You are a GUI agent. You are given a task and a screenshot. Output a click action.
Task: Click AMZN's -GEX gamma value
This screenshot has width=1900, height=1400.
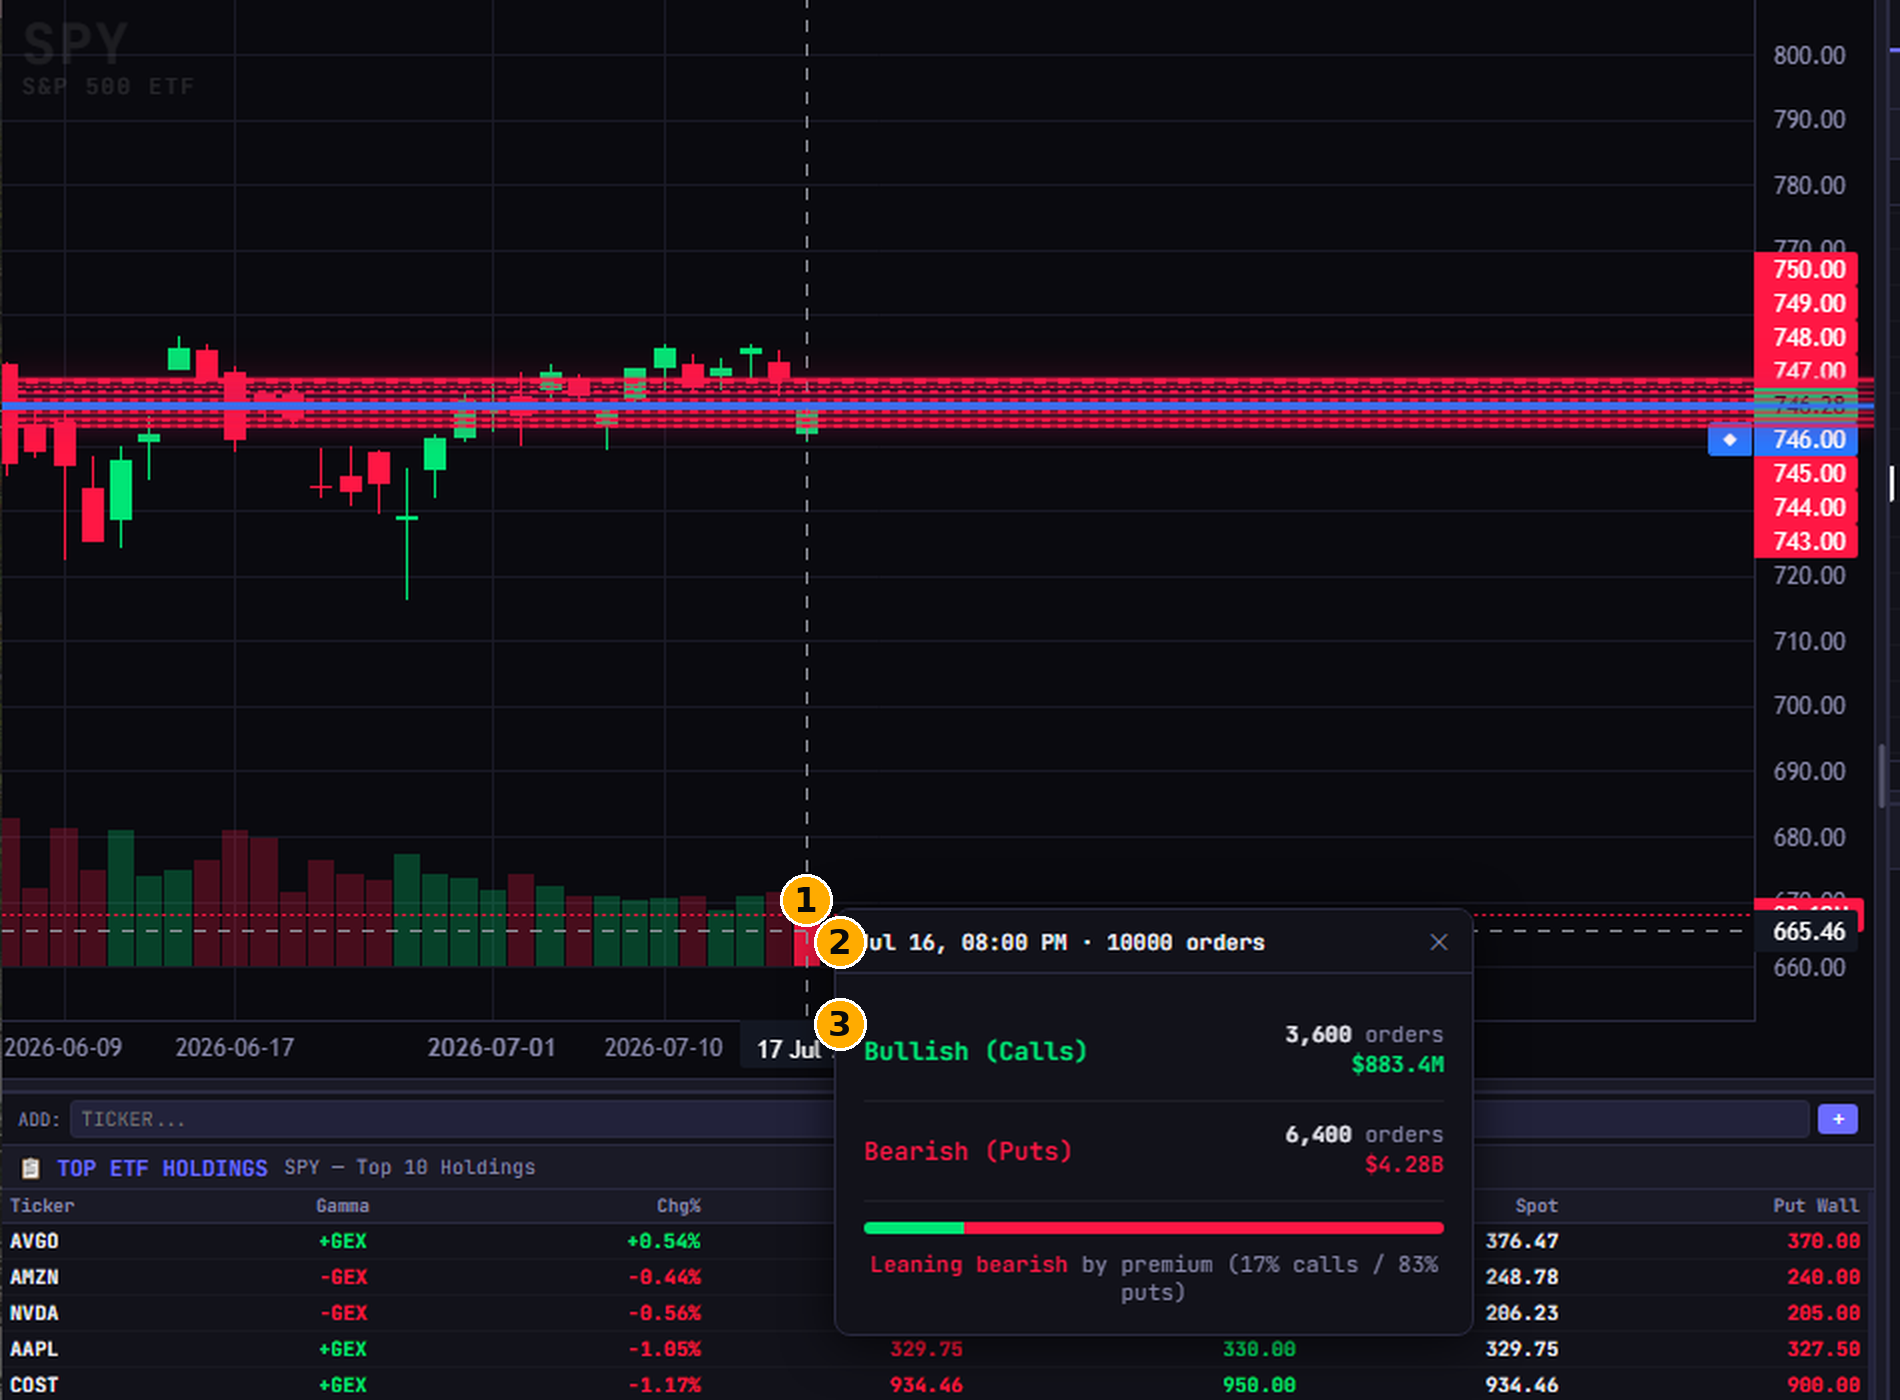tap(343, 1277)
